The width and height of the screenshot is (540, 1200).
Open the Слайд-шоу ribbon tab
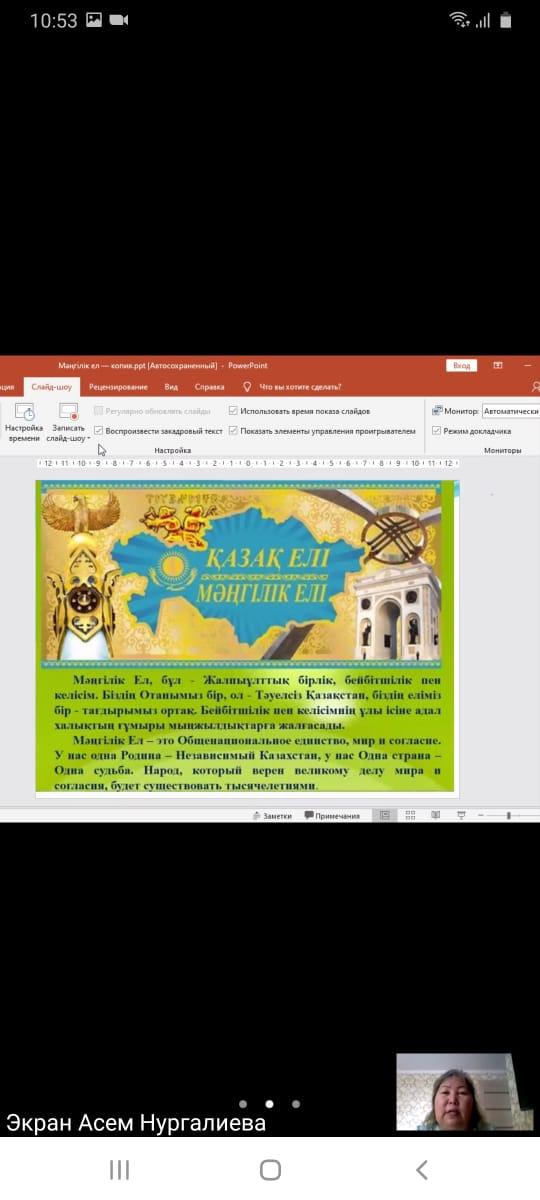coord(51,387)
